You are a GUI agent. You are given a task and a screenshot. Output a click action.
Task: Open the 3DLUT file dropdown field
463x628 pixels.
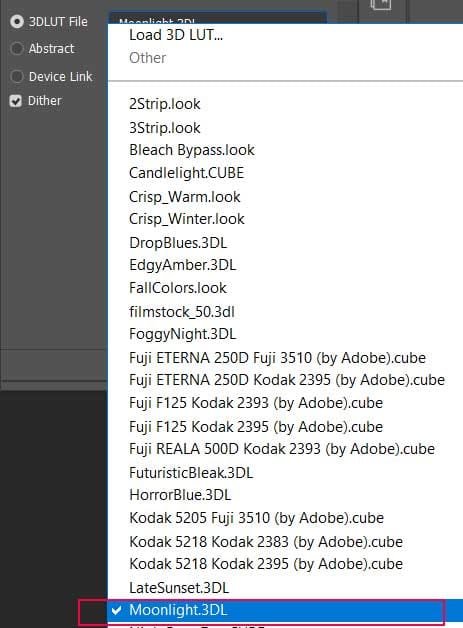coord(217,18)
